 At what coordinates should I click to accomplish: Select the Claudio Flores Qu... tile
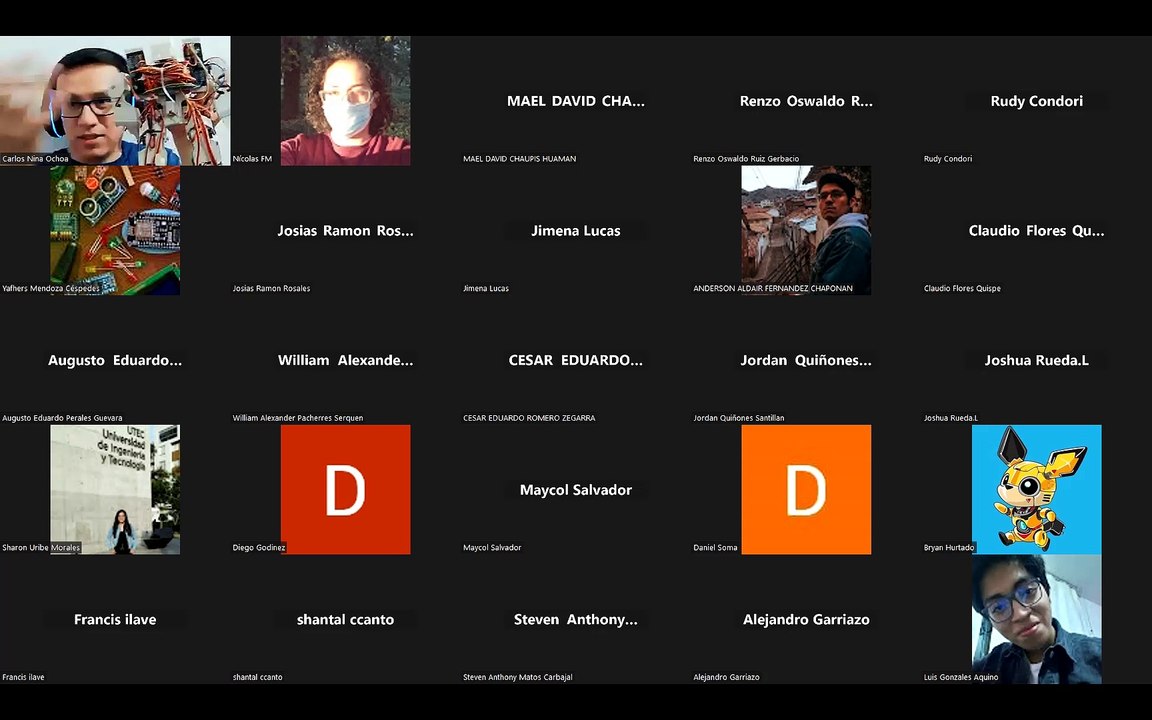1037,230
